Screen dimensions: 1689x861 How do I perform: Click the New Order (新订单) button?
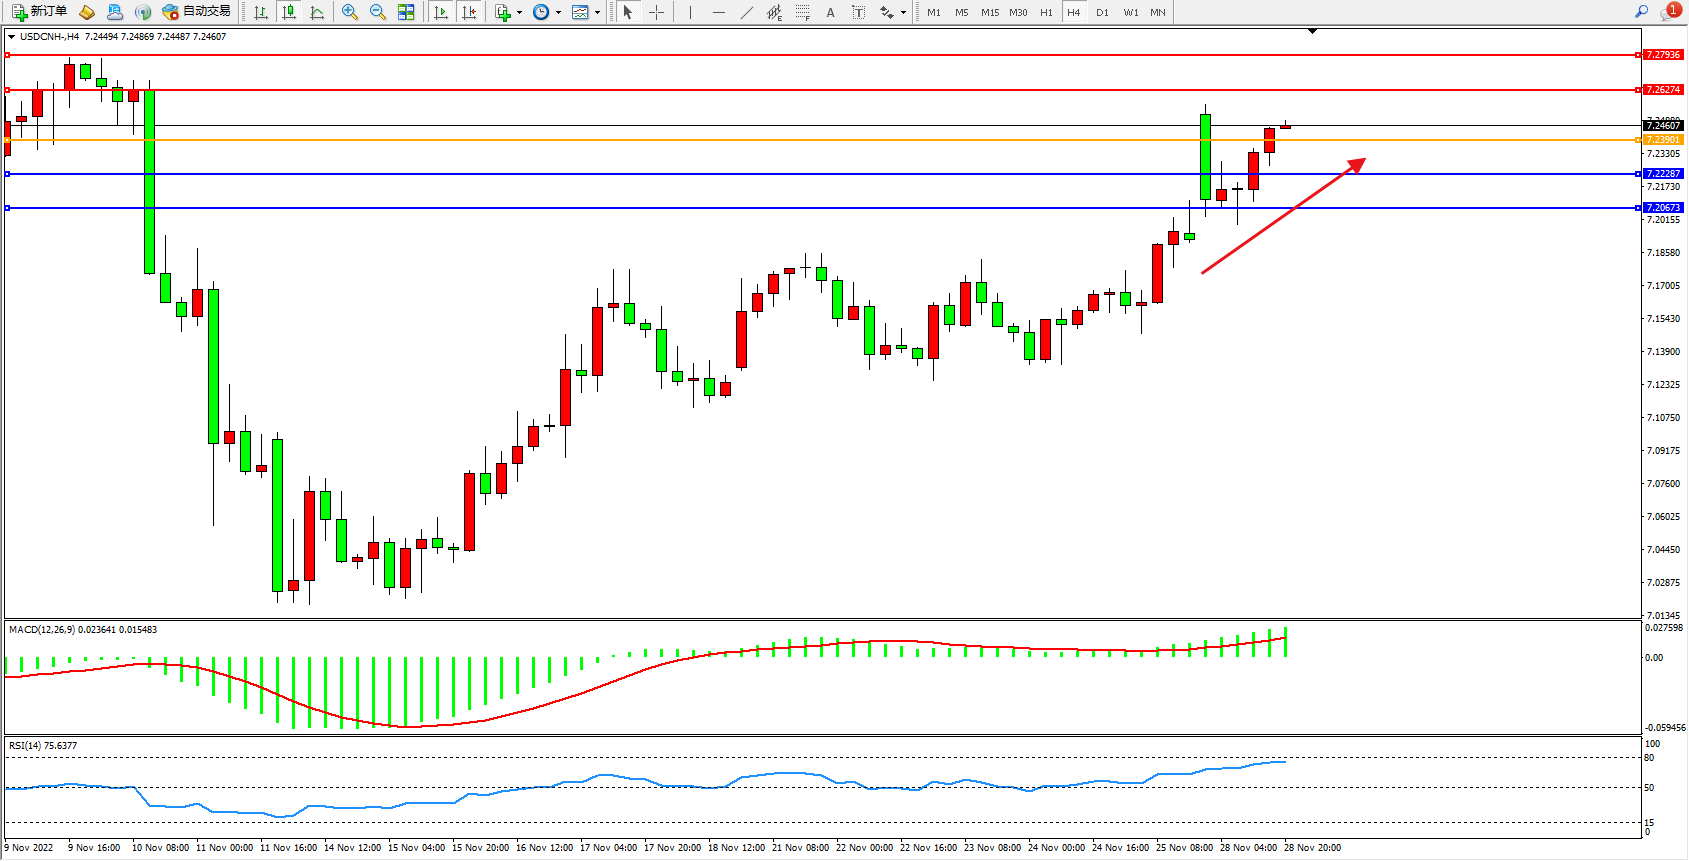(40, 12)
